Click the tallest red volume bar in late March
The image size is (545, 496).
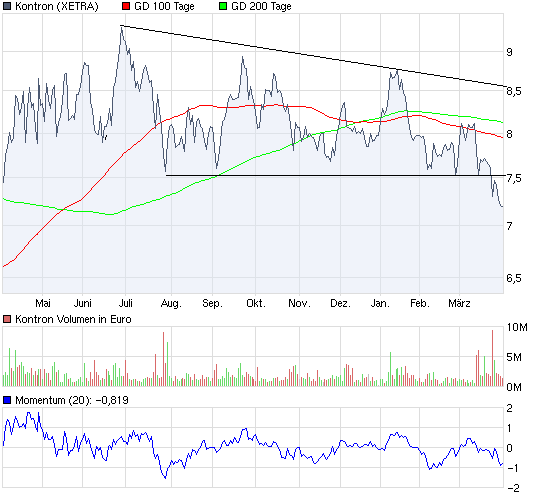[493, 358]
